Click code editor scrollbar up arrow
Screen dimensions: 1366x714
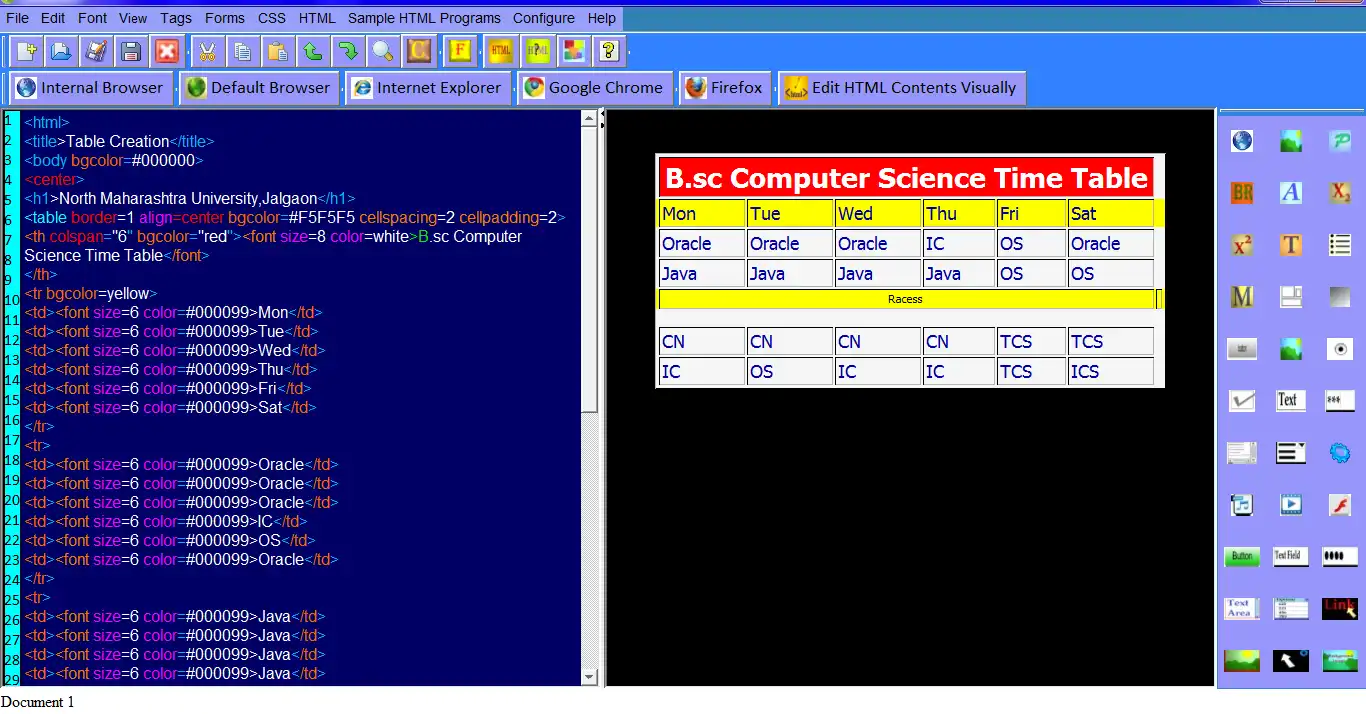point(590,118)
